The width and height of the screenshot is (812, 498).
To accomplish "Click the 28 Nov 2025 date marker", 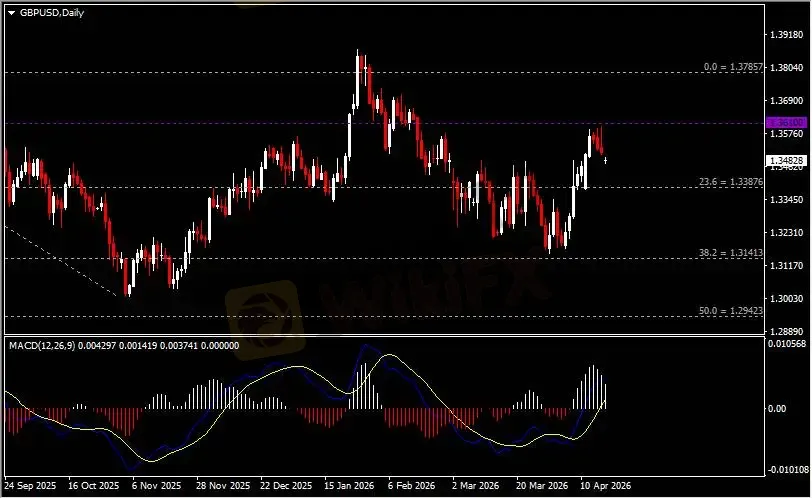I will click(223, 484).
